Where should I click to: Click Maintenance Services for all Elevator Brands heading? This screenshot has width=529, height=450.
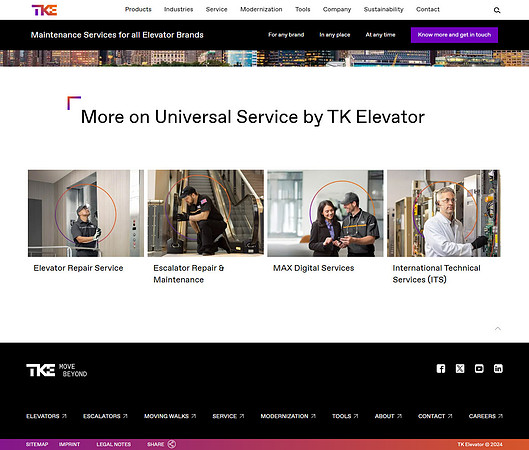(x=117, y=35)
